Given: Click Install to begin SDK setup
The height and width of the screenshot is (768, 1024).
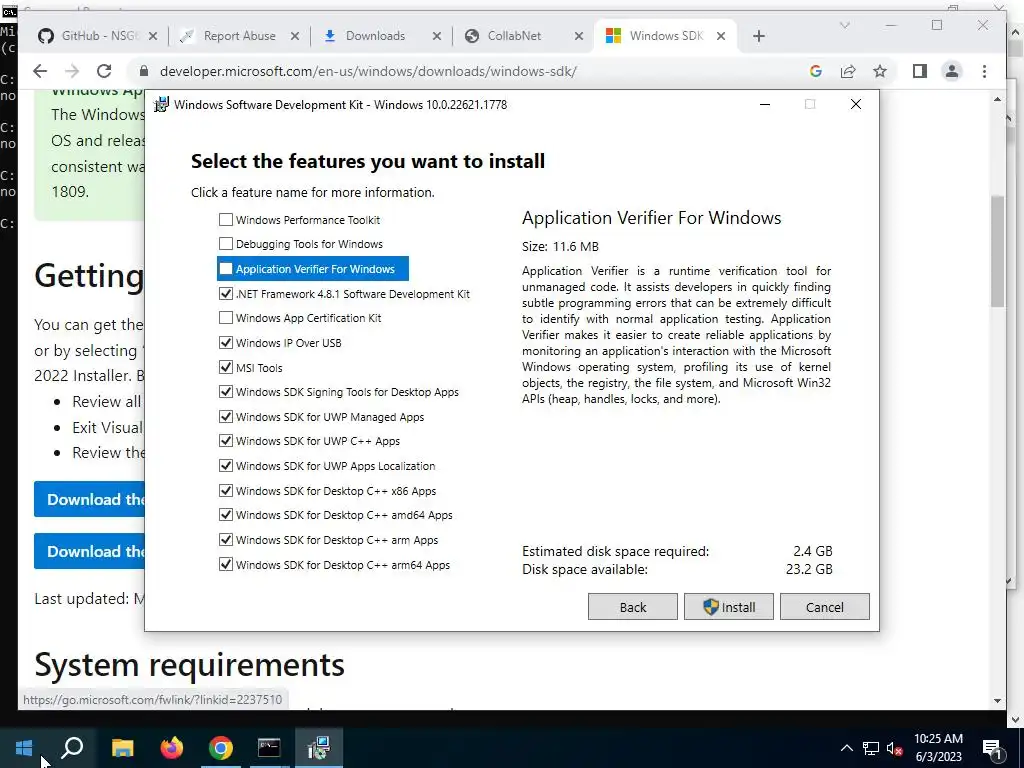Looking at the screenshot, I should 728,607.
